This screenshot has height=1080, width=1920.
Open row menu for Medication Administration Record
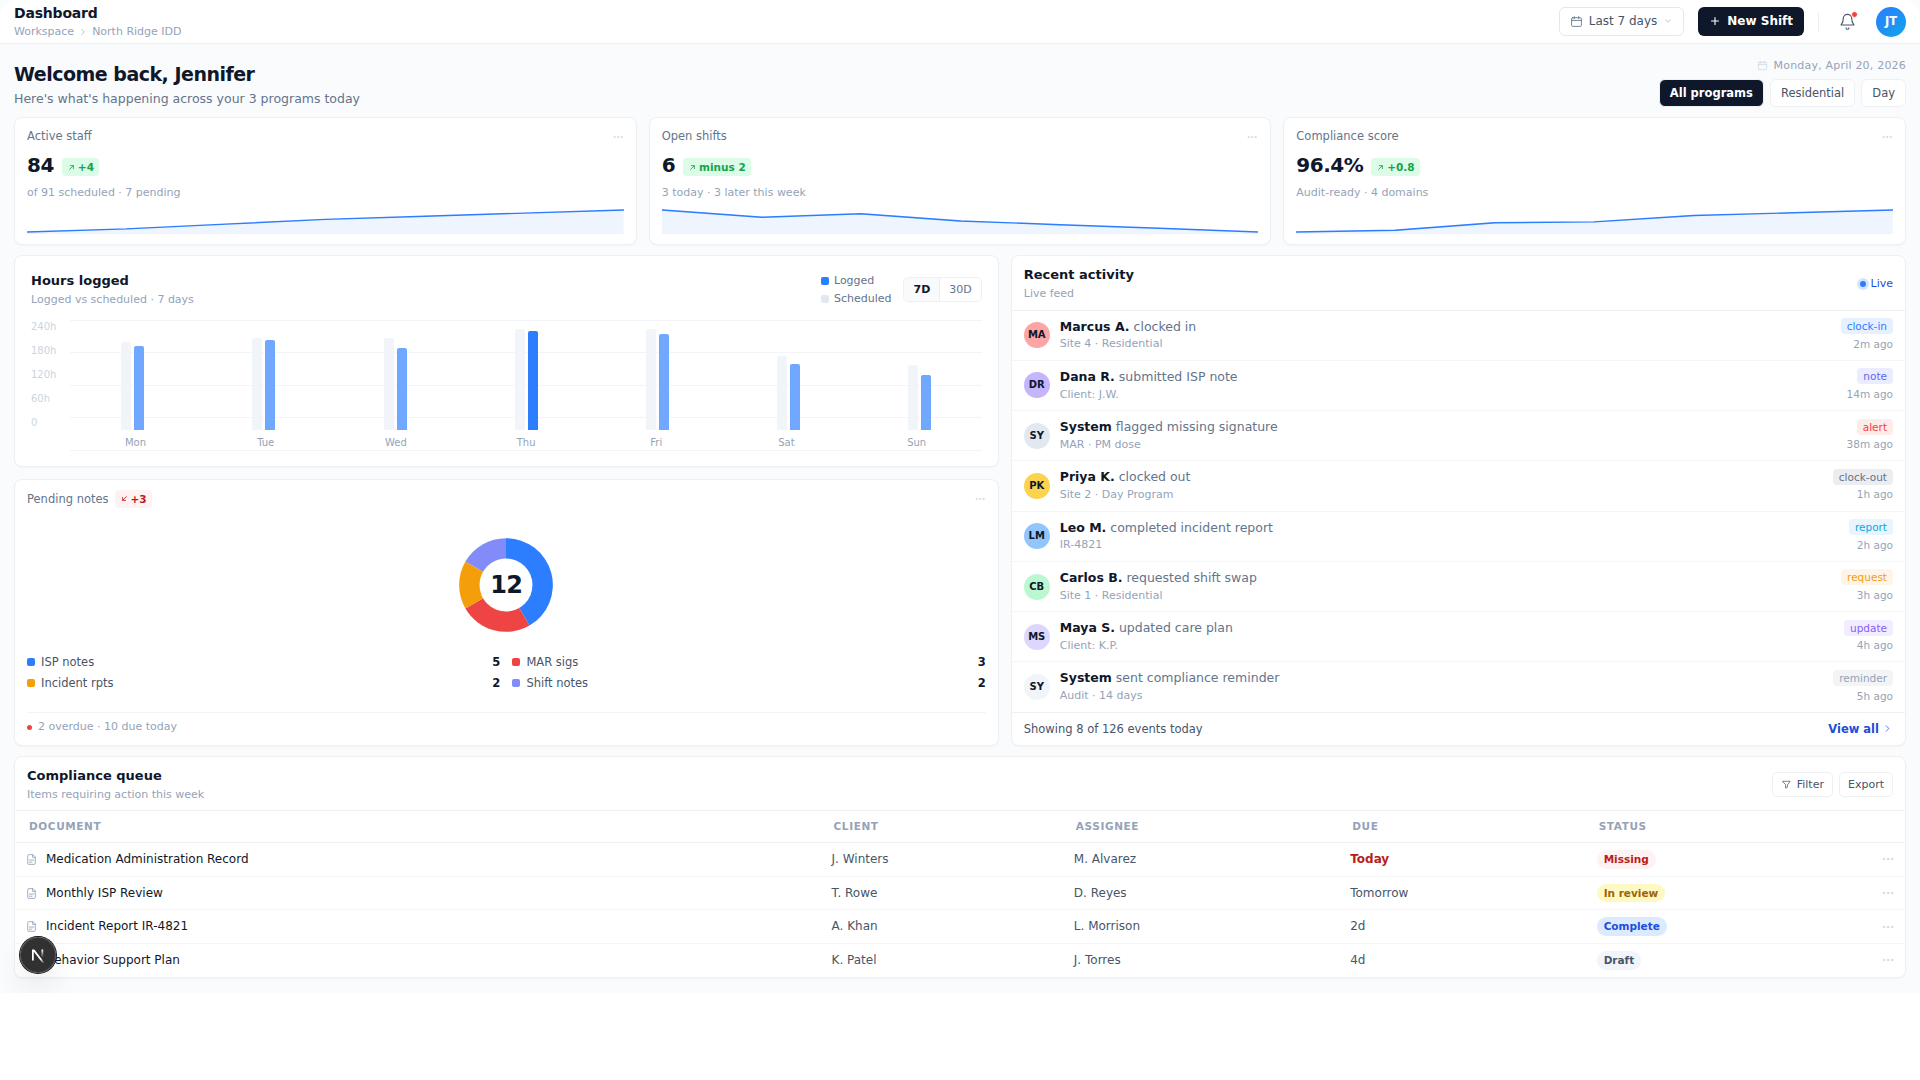[1888, 859]
